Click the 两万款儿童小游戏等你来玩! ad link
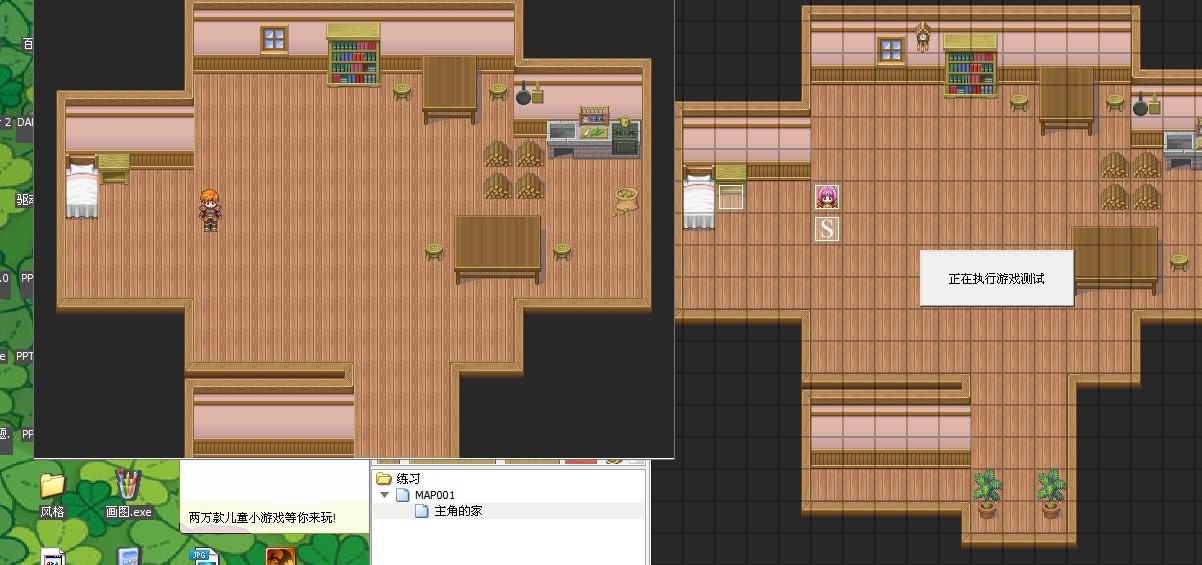Screen dimensions: 1202x565 (262, 518)
